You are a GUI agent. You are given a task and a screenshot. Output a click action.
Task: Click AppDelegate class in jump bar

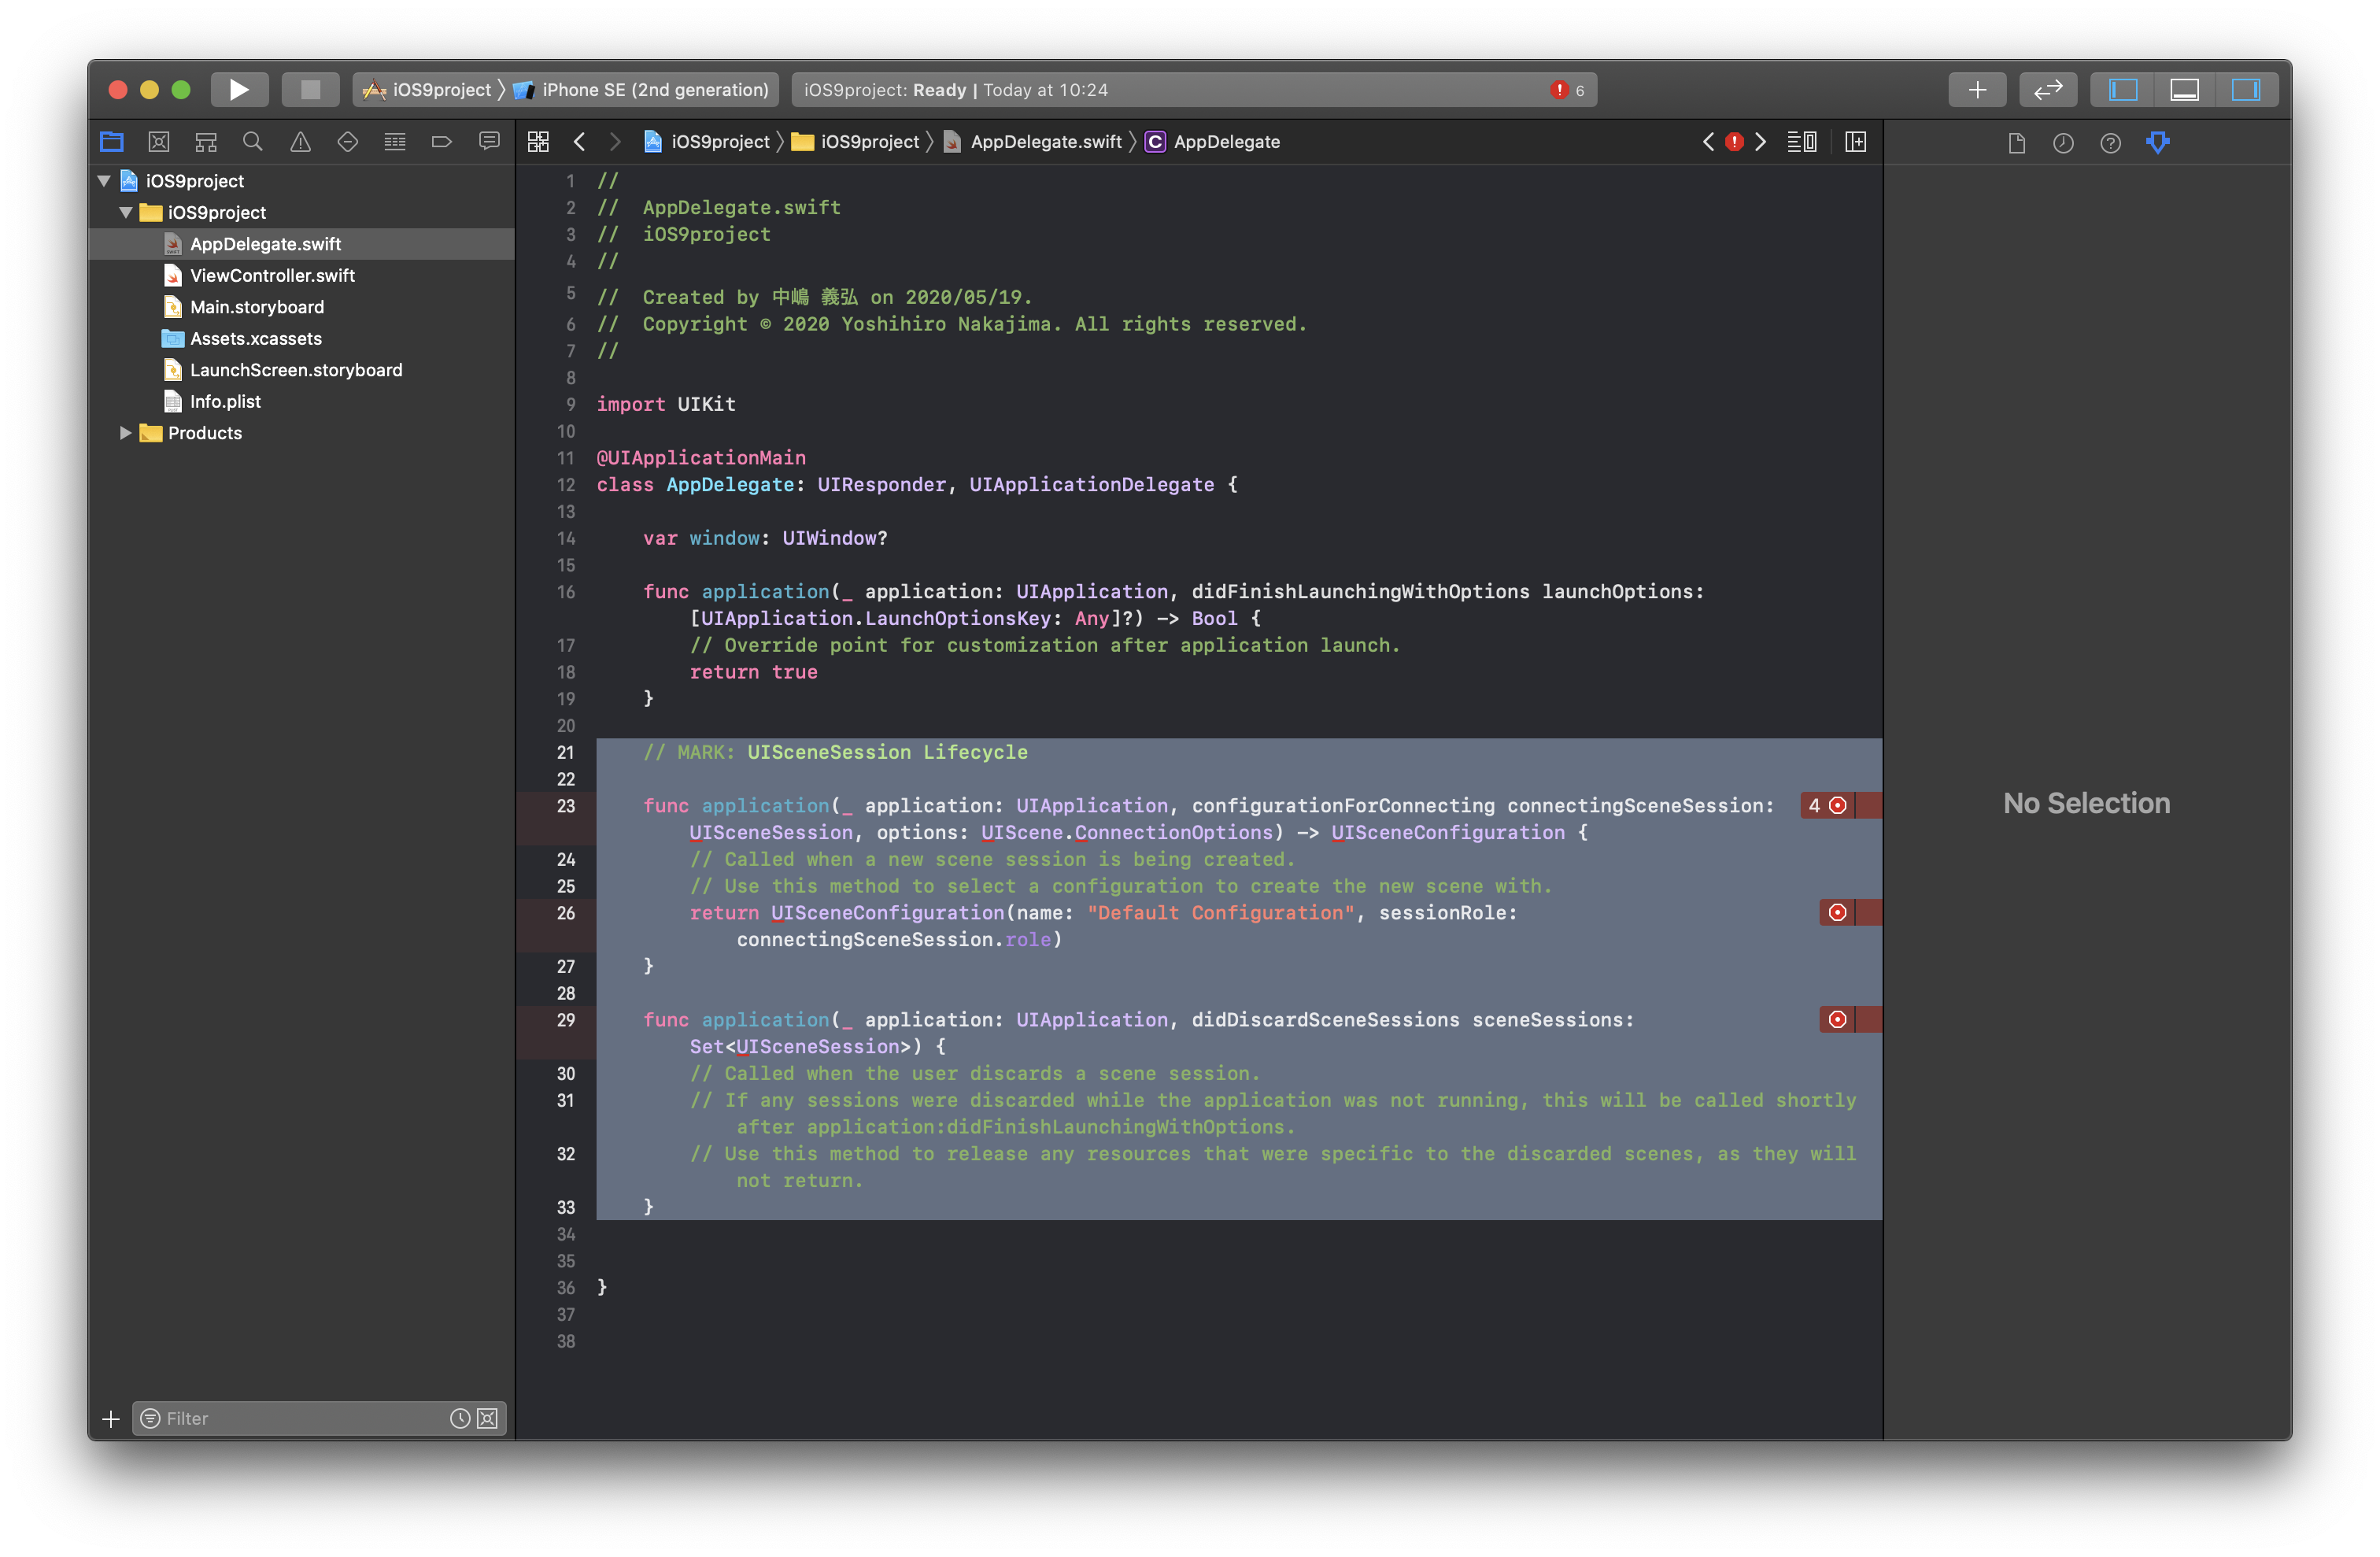pos(1213,142)
